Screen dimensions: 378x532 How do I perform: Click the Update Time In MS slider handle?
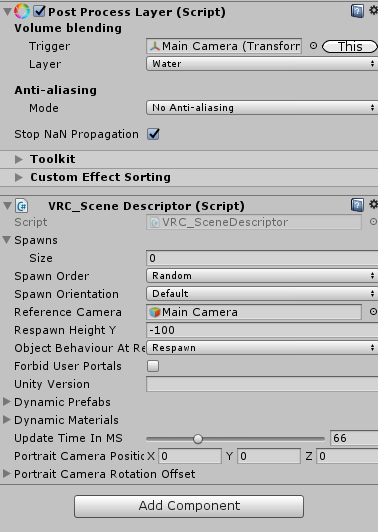click(198, 439)
